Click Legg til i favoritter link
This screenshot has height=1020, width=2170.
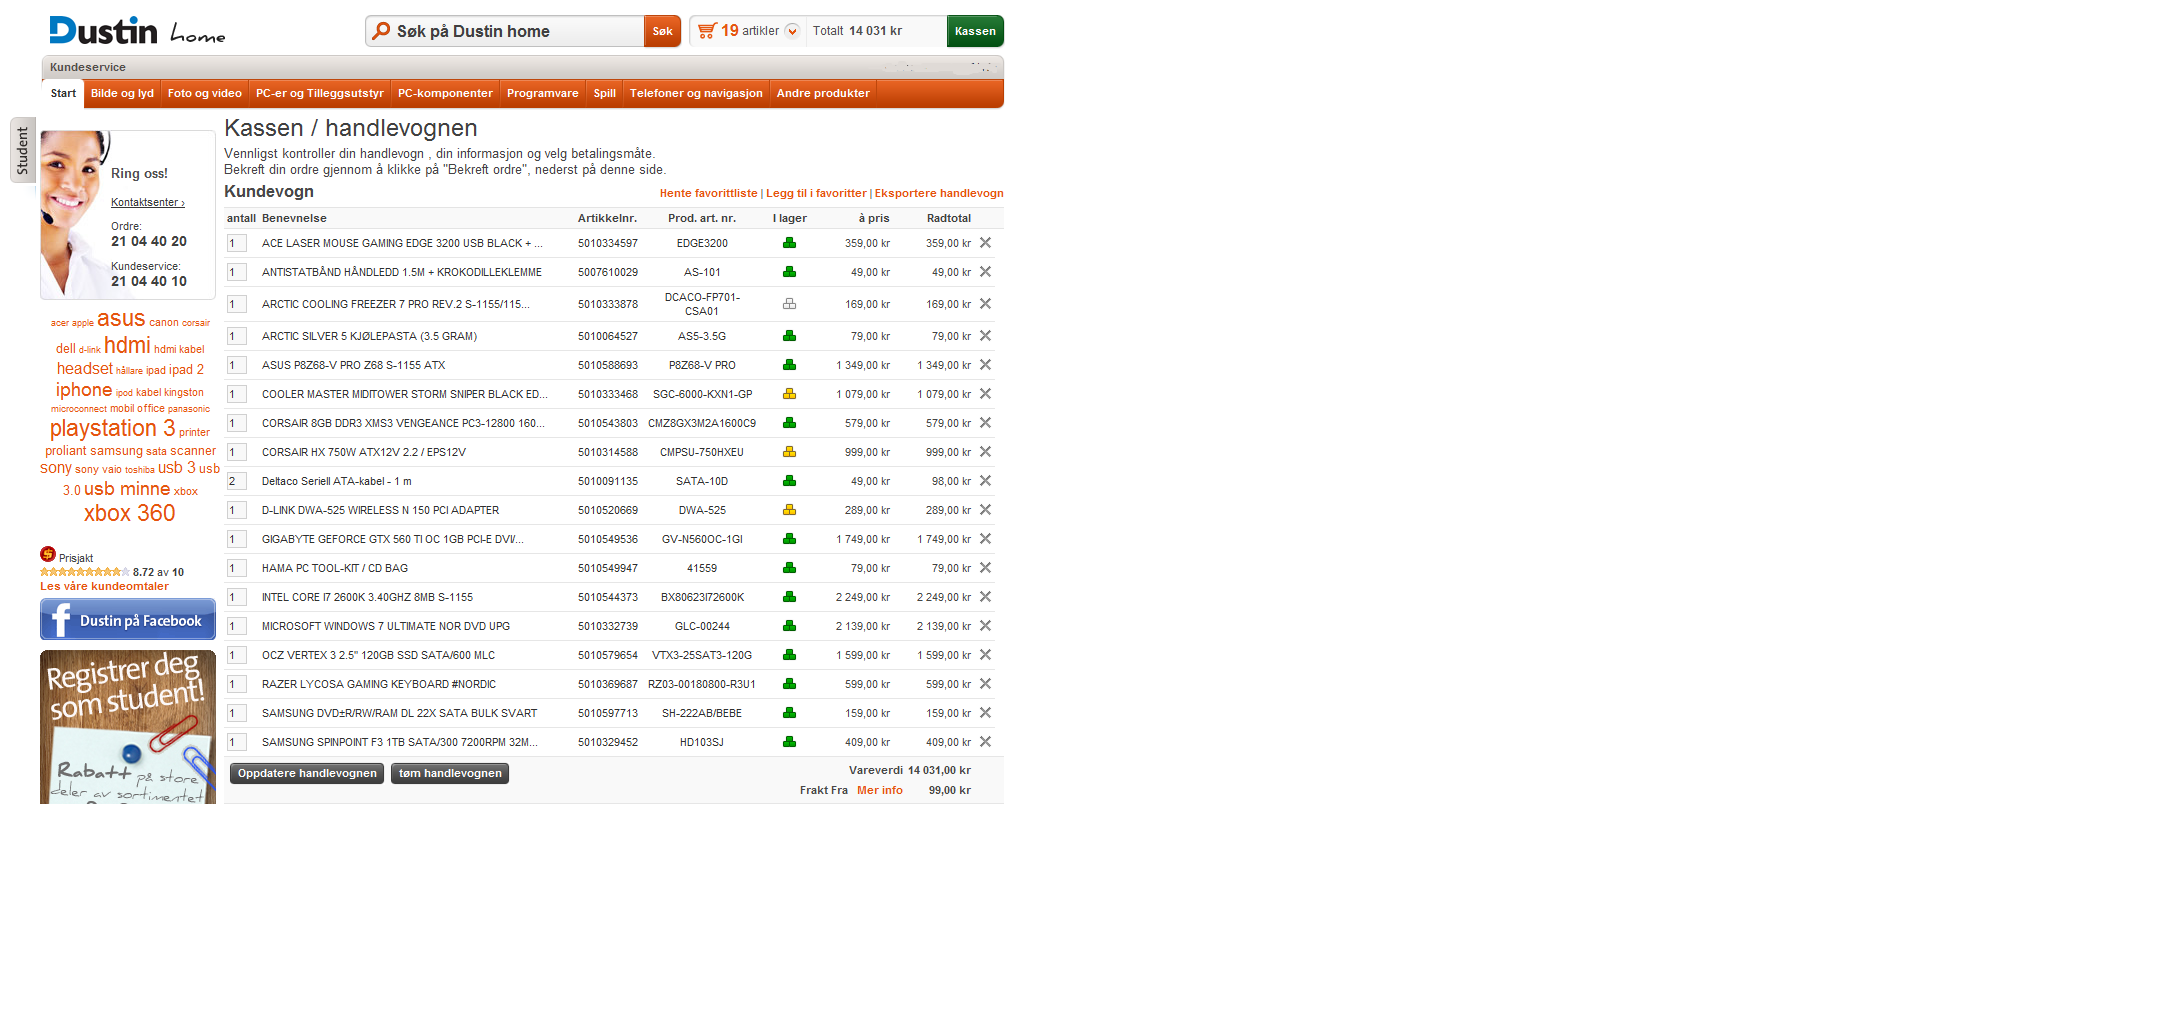click(816, 194)
